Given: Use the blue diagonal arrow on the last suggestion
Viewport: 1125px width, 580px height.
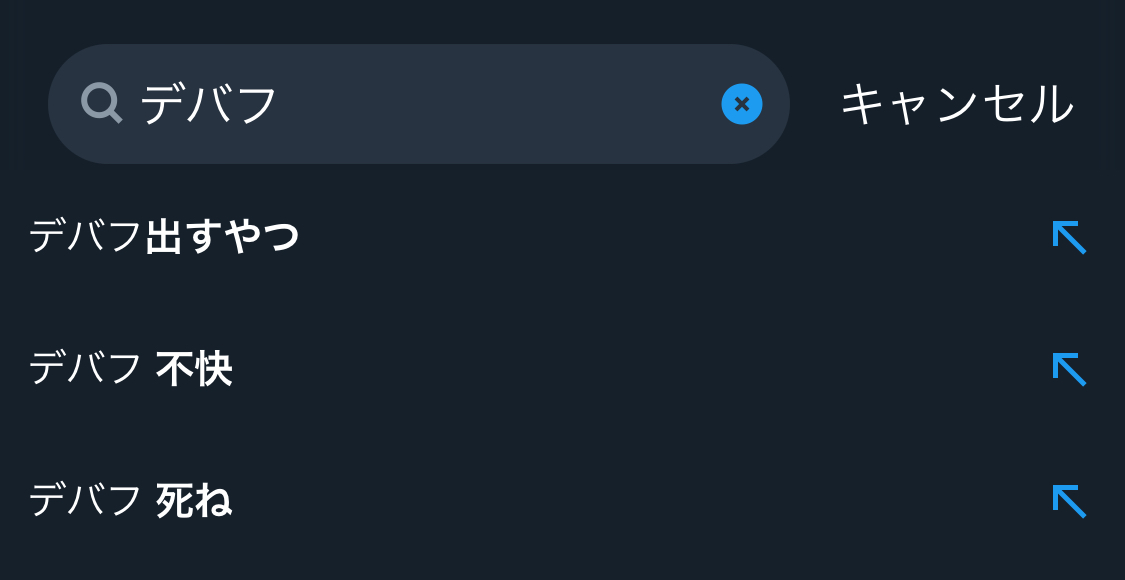Looking at the screenshot, I should click(x=1069, y=502).
